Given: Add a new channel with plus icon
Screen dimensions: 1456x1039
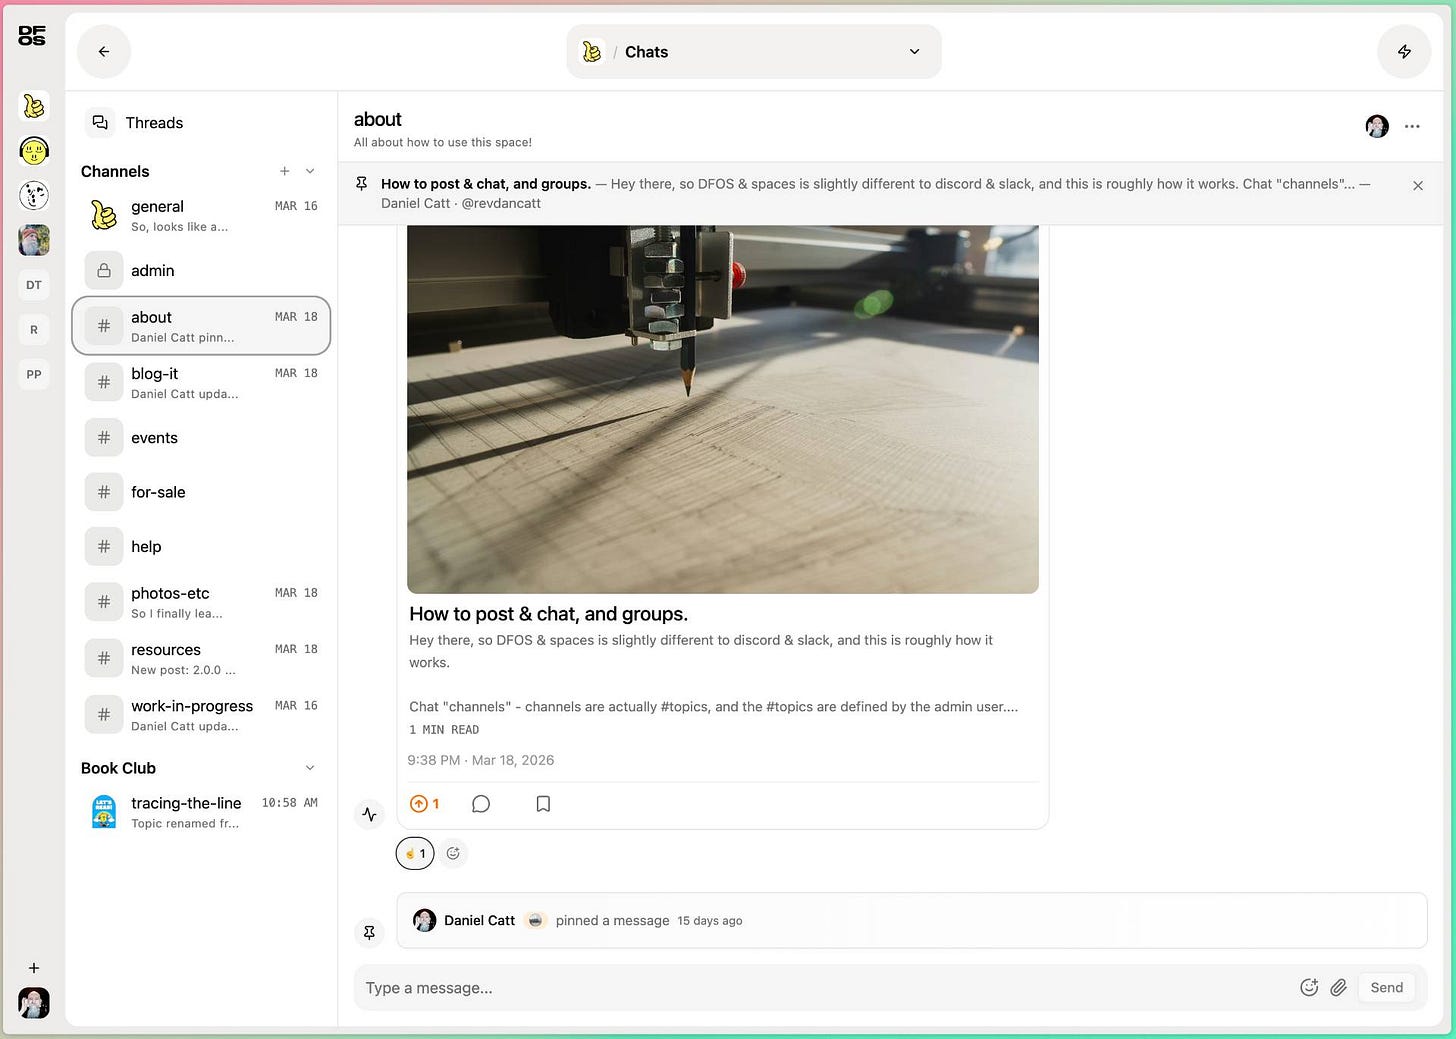Looking at the screenshot, I should pyautogui.click(x=285, y=171).
